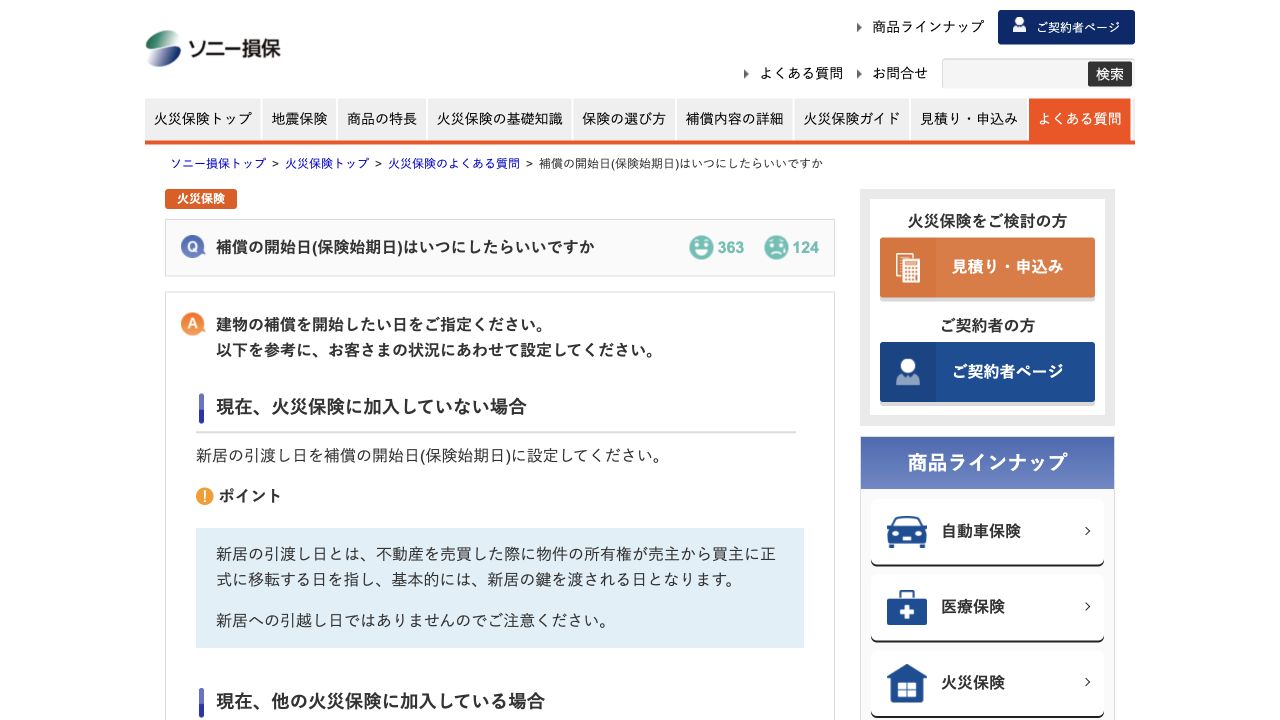Open the 火災保険ガイド tab

[852, 119]
